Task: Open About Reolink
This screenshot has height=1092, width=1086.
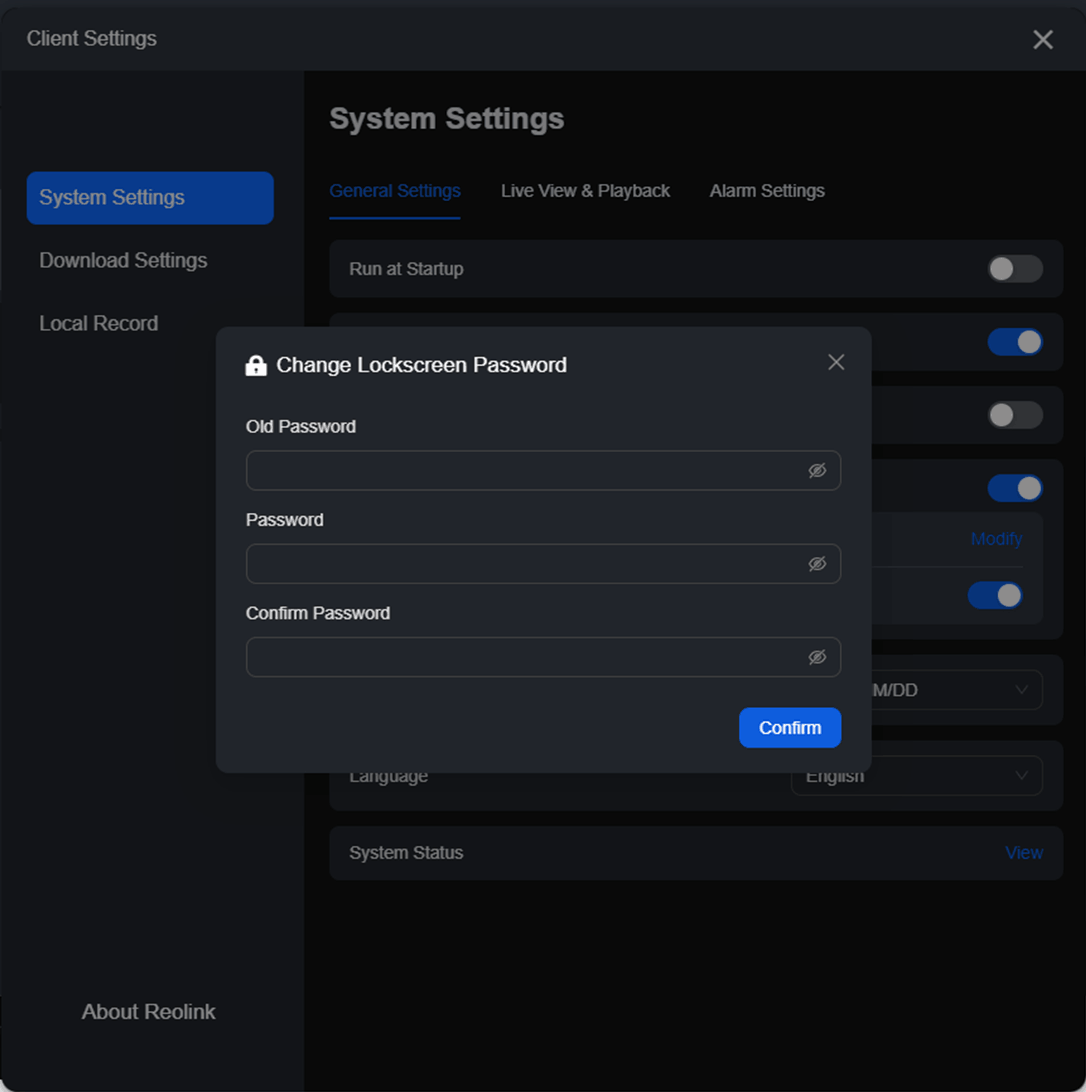Action: coord(148,1012)
